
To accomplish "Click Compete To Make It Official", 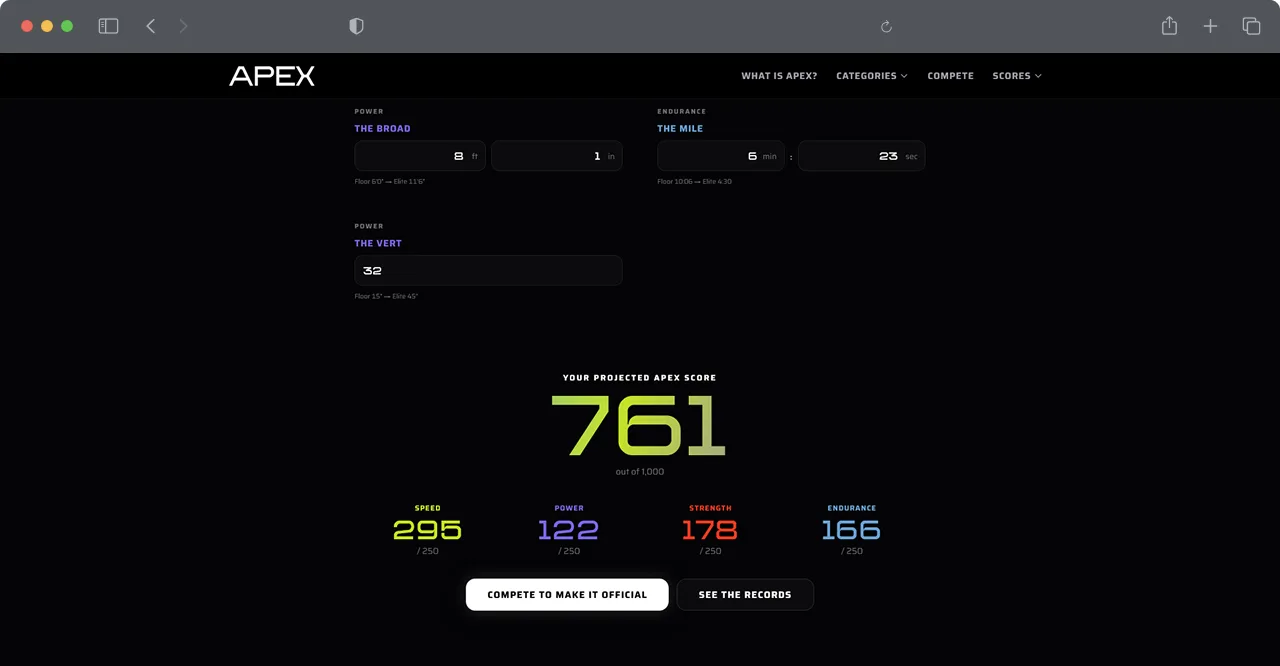I will coord(567,594).
